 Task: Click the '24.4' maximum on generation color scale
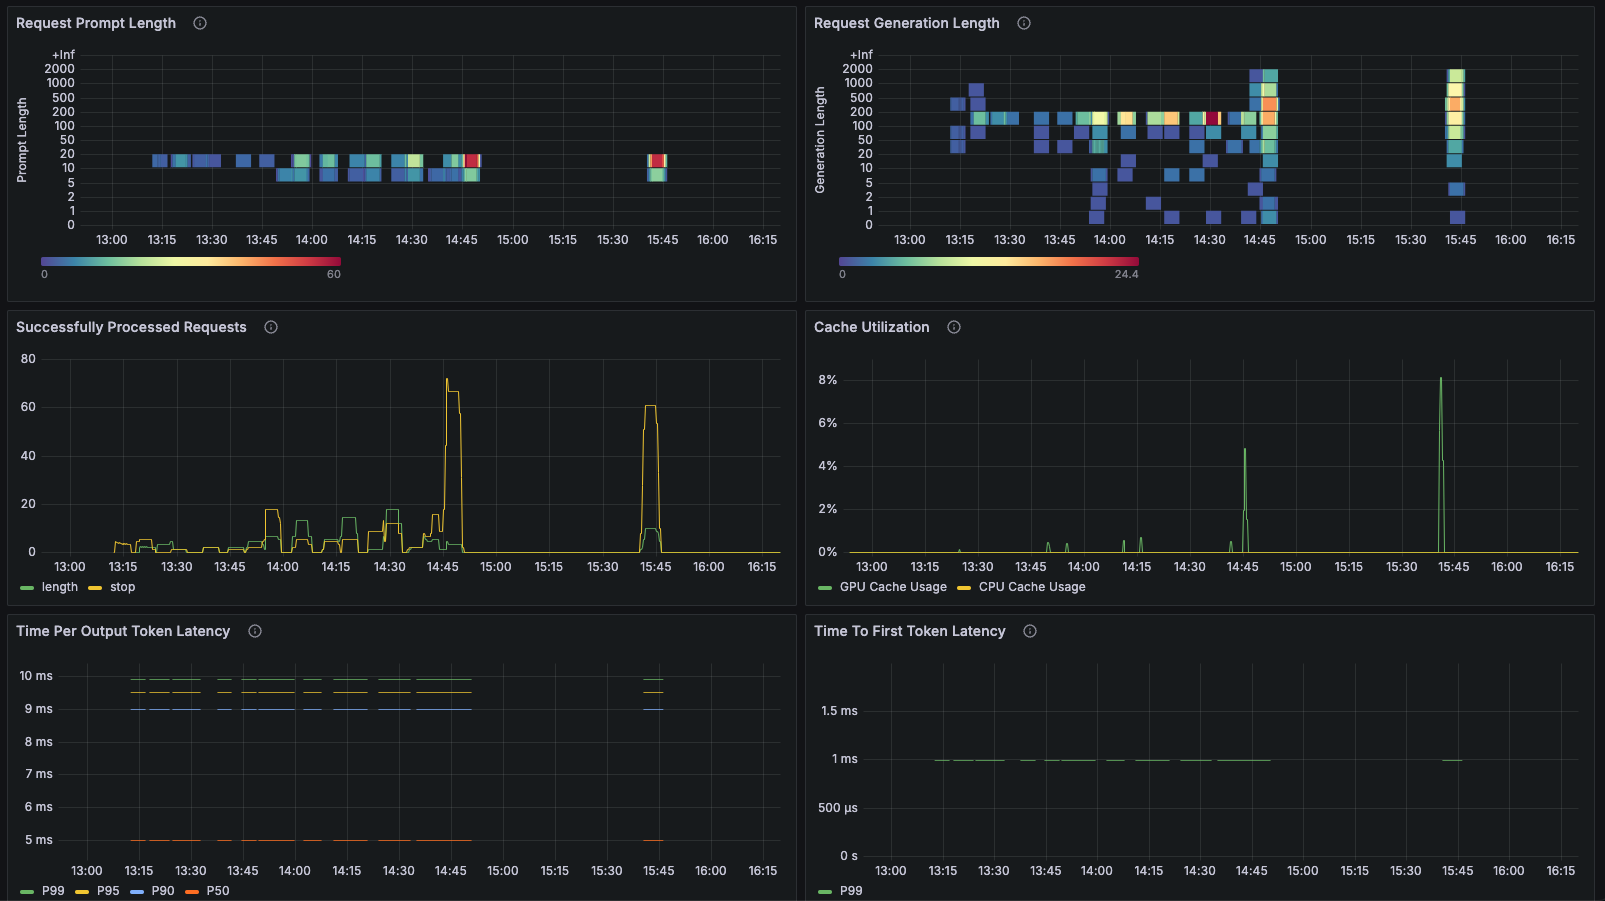tap(1127, 274)
